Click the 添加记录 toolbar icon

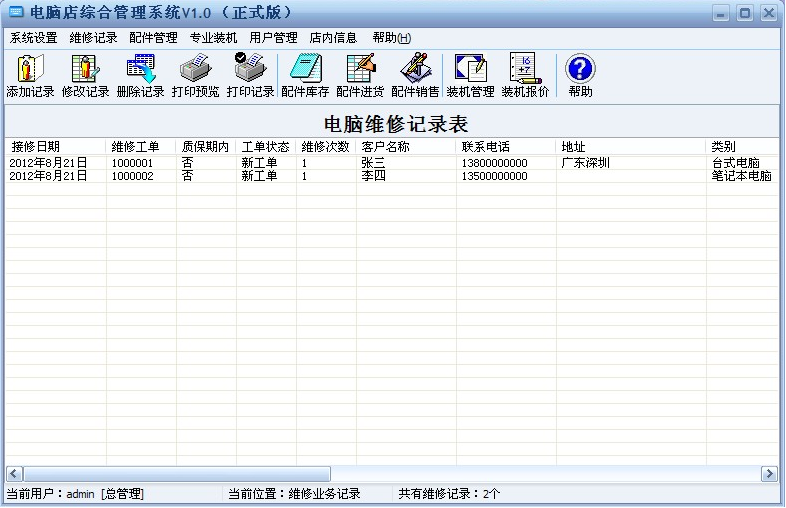[x=30, y=76]
